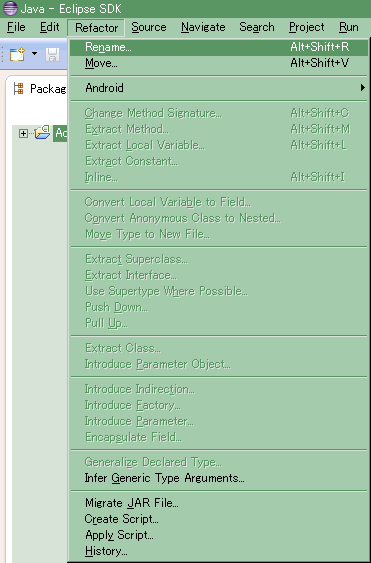This screenshot has width=371, height=563.
Task: Open the Navigate menu
Action: pos(203,27)
